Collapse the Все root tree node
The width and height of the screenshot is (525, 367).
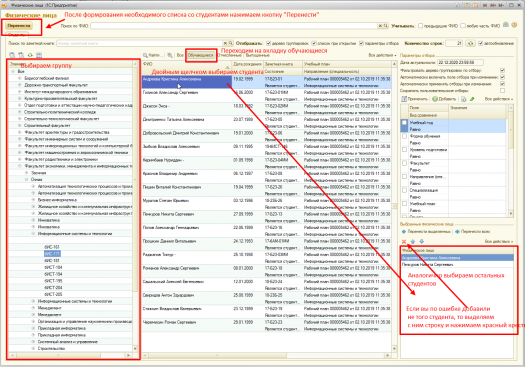[x=13, y=71]
